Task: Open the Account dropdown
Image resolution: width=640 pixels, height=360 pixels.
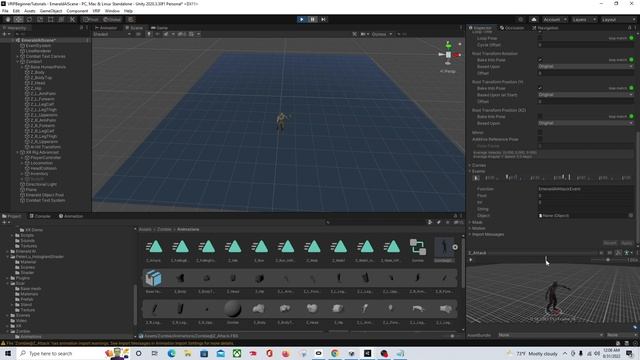Action: tap(555, 20)
